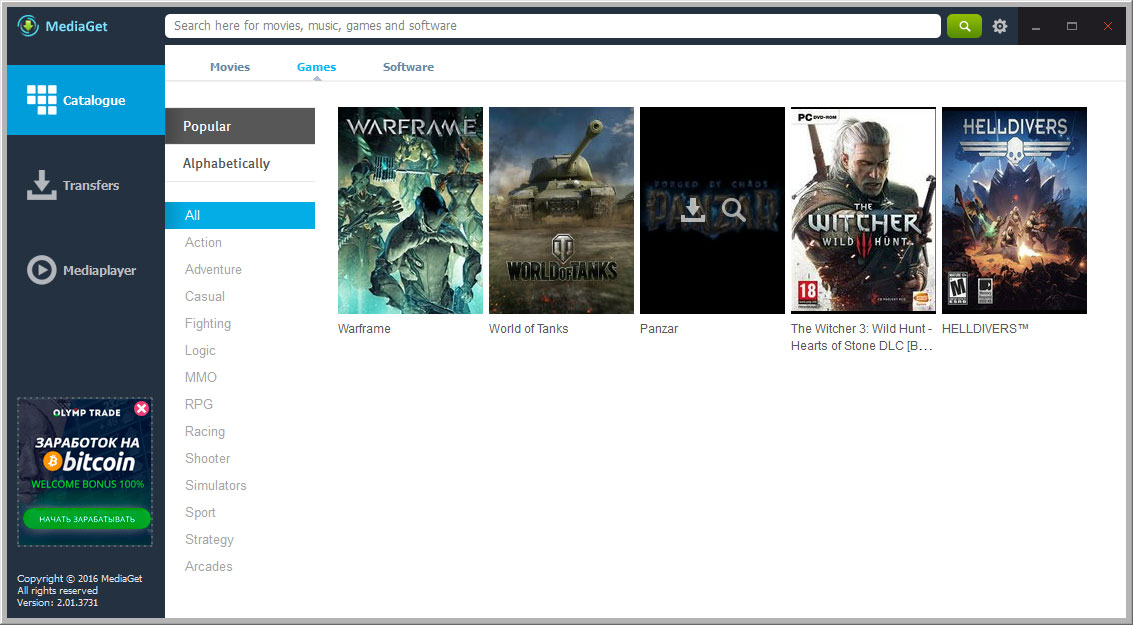Click the Warframe title text
The width and height of the screenshot is (1133, 625).
tap(364, 329)
